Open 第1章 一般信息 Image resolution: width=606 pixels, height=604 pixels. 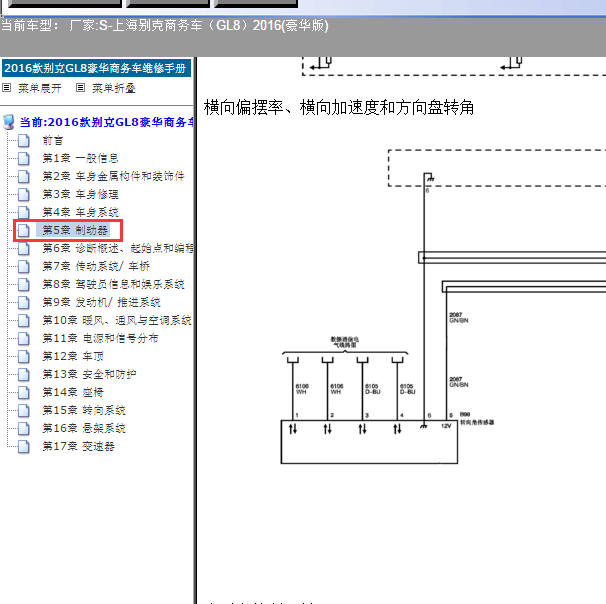[x=80, y=158]
